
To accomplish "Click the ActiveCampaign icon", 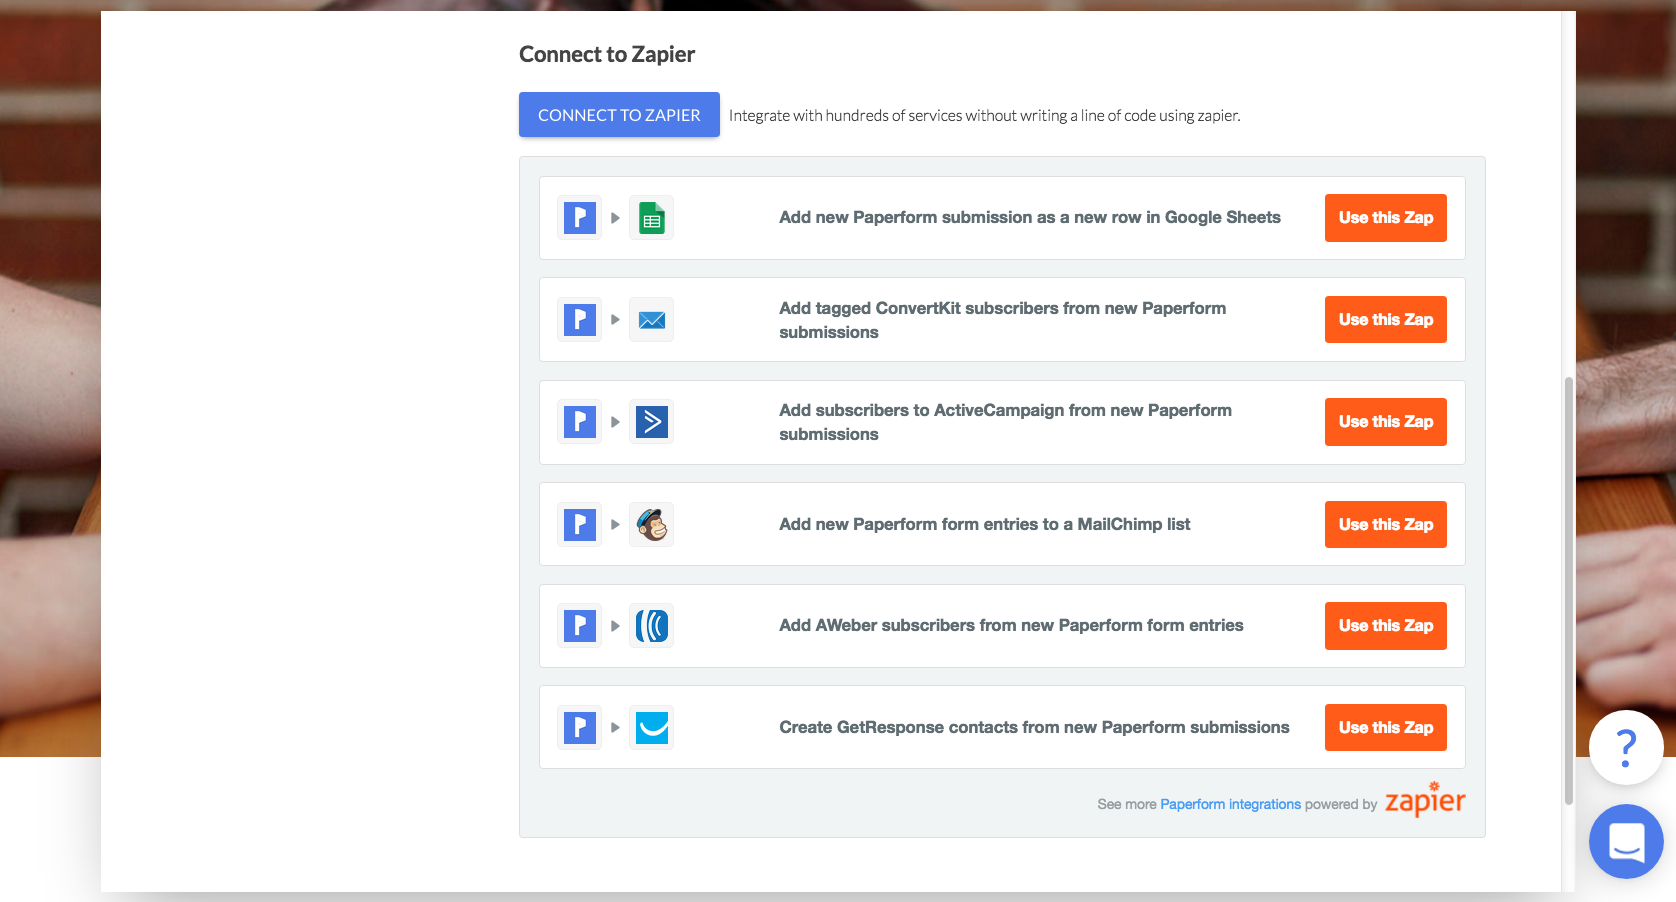I will (651, 422).
